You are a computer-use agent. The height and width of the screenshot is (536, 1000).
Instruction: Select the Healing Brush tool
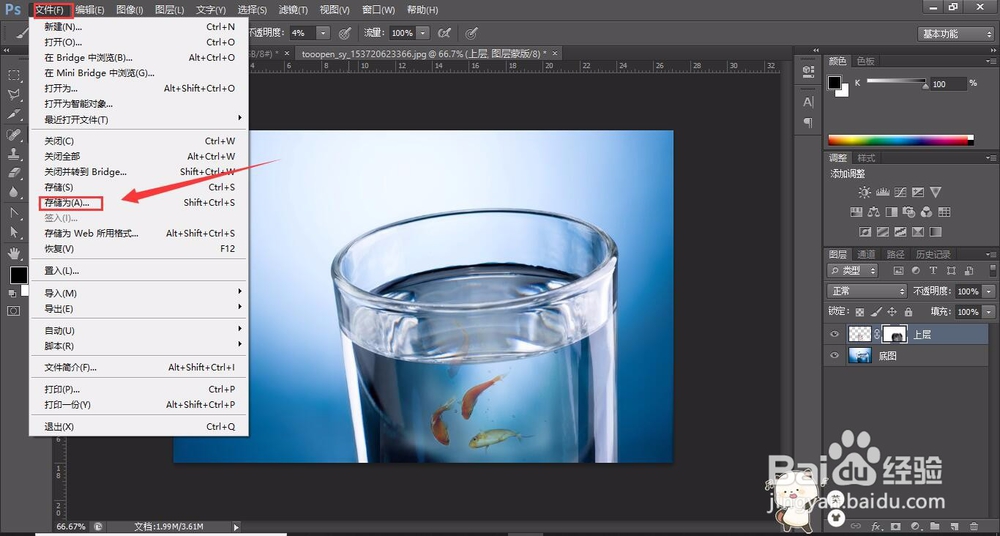[13, 135]
